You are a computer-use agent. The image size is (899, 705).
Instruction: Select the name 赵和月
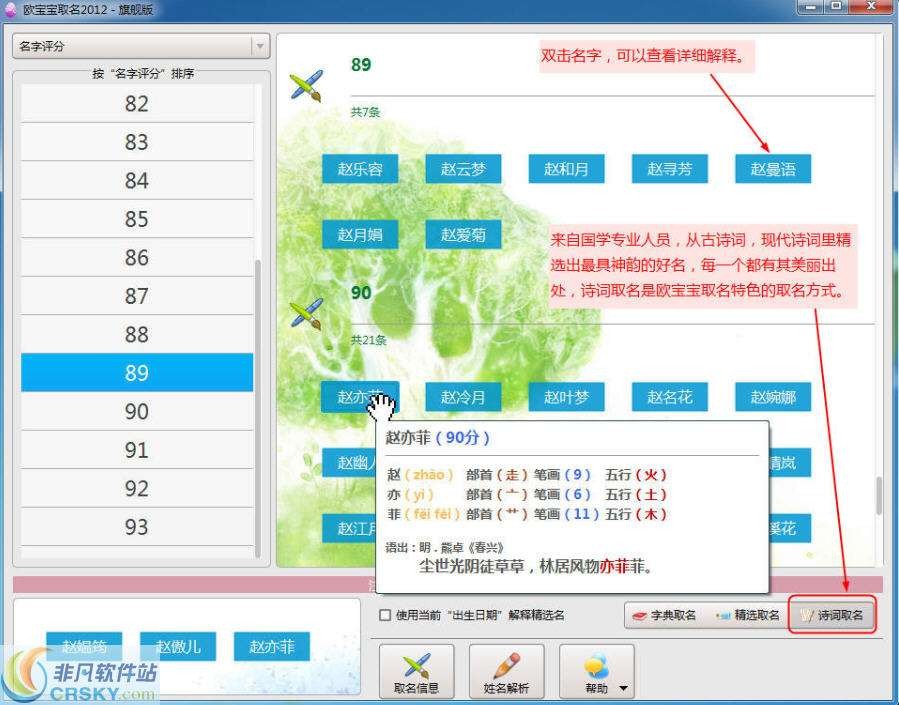(x=567, y=169)
